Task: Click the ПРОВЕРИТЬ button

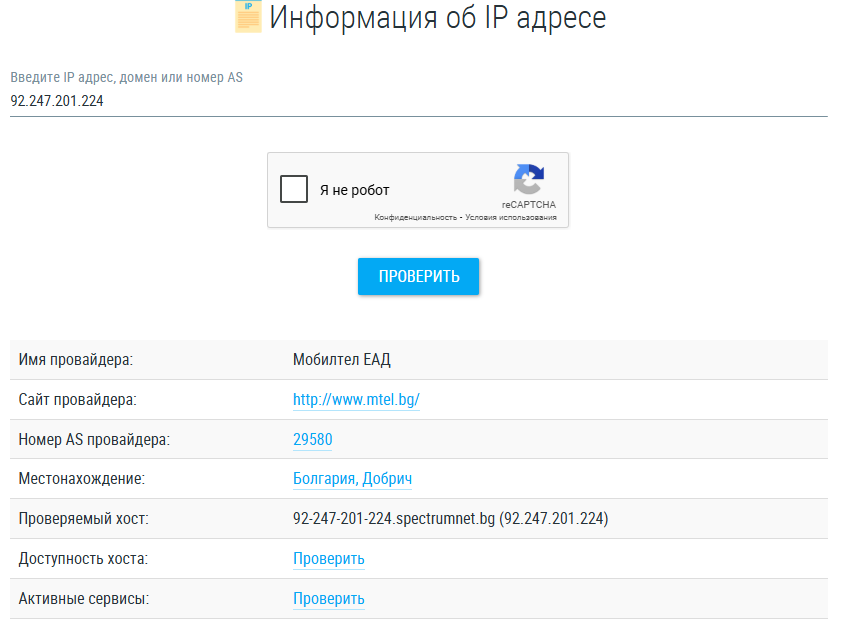Action: 418,276
